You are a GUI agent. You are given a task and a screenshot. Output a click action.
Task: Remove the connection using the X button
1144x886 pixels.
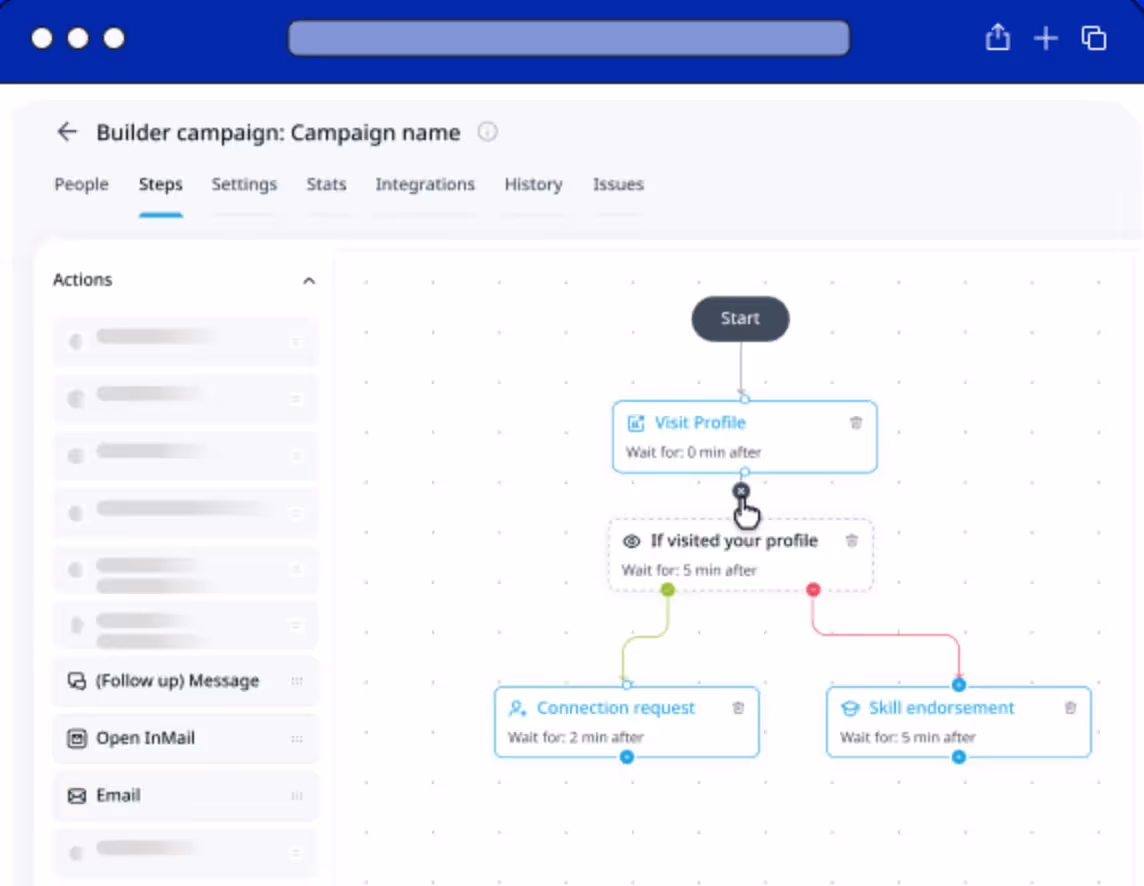741,491
